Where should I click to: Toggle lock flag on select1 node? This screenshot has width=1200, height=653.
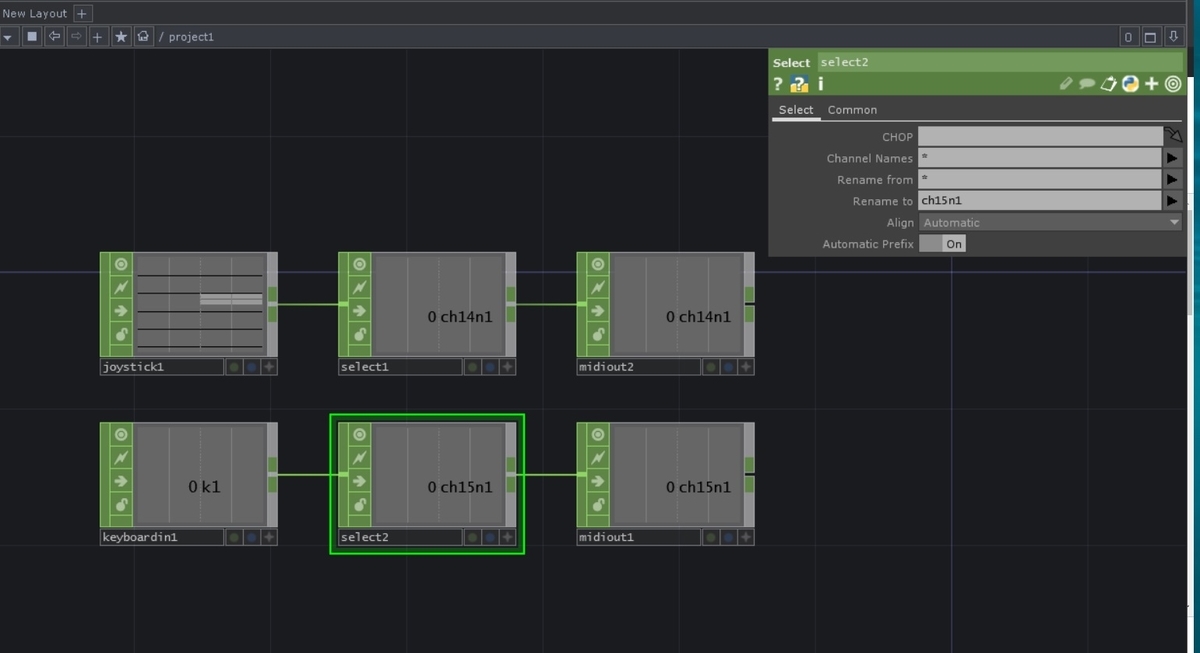point(359,334)
